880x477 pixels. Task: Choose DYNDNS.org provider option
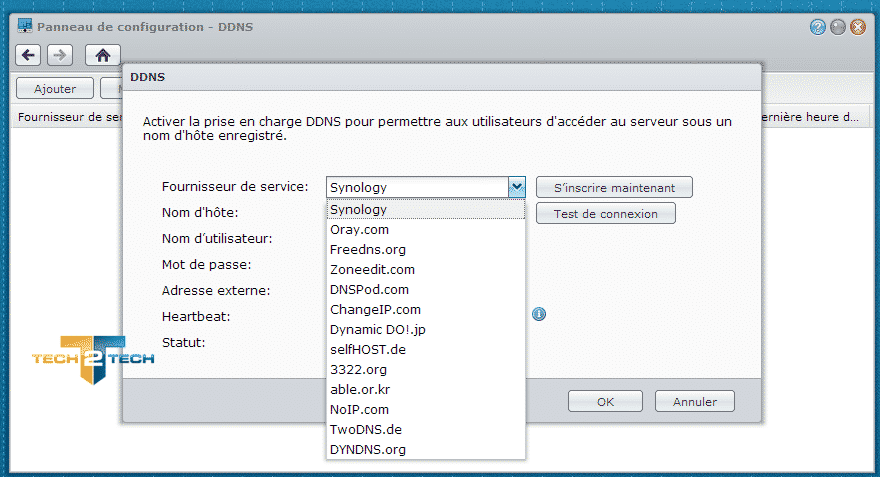click(426, 450)
